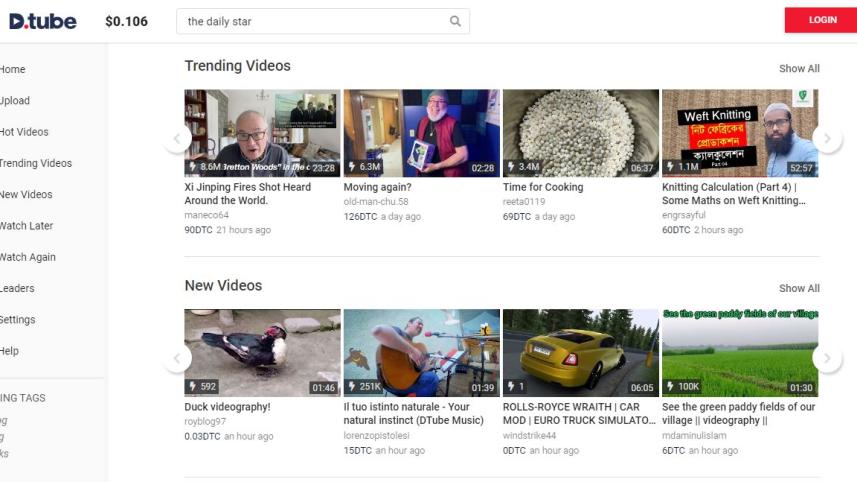
Task: Click the Knitting Calculation video title
Action: (x=733, y=194)
